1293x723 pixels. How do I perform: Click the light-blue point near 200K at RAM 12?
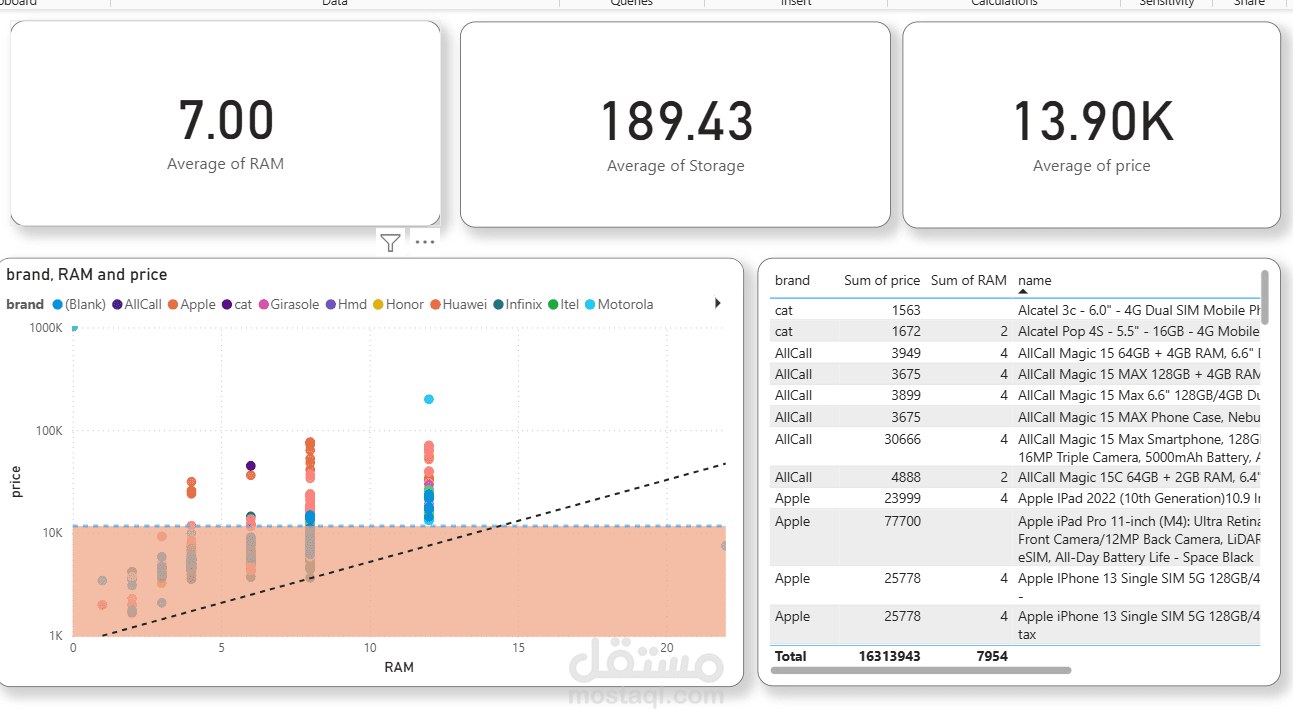pos(429,399)
